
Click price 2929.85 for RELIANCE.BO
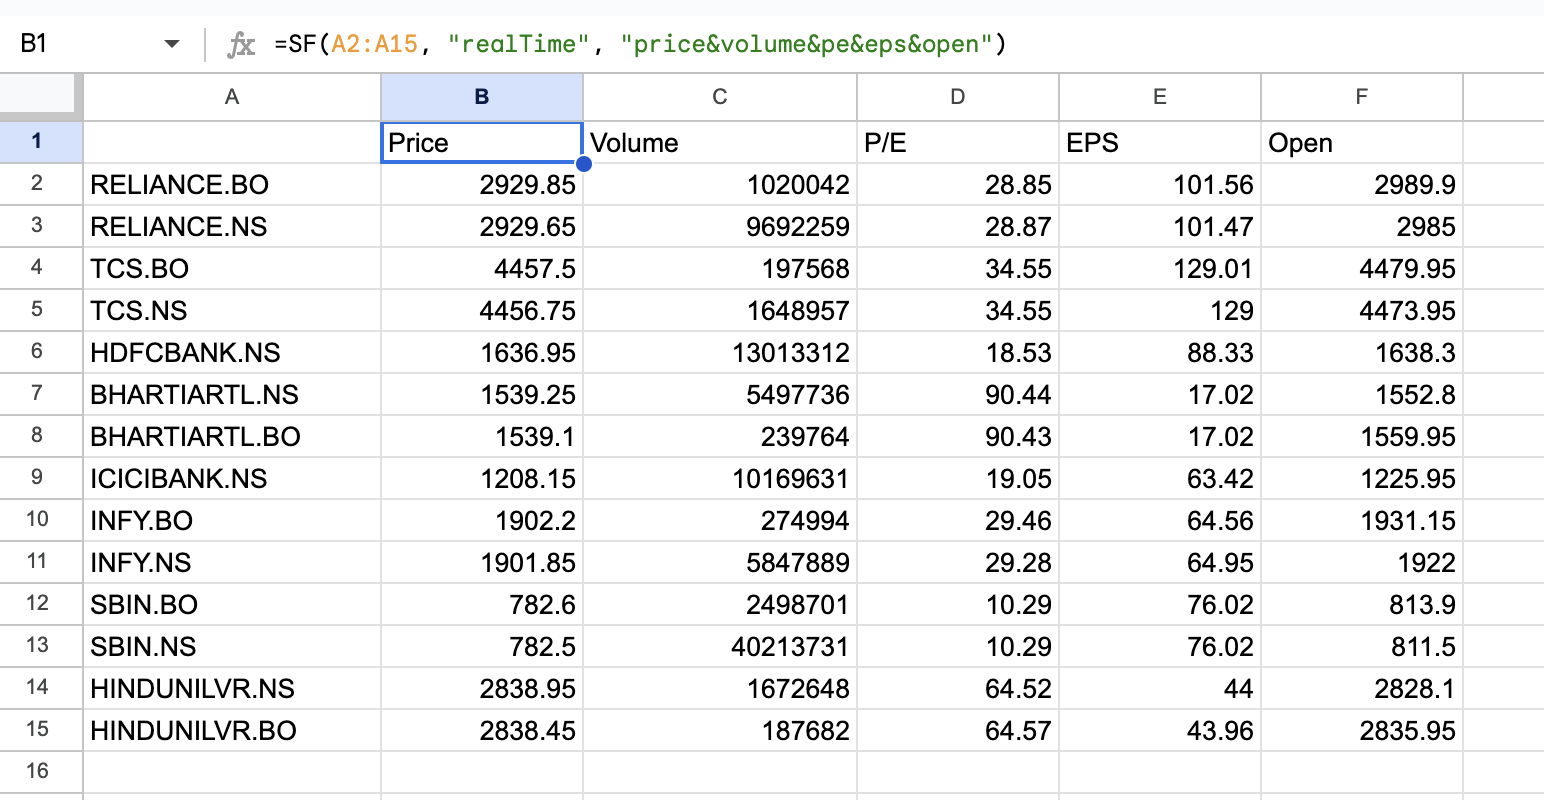coord(482,184)
